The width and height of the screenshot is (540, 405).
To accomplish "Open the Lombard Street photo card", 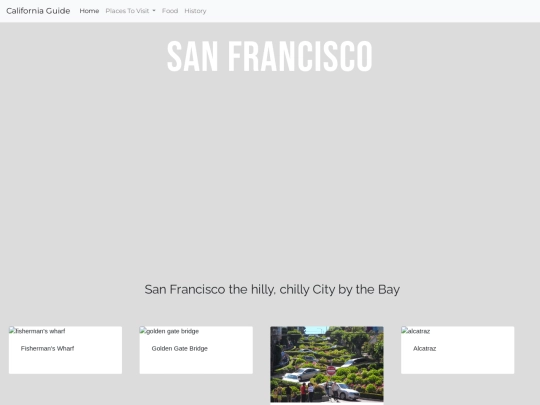I will (x=327, y=364).
